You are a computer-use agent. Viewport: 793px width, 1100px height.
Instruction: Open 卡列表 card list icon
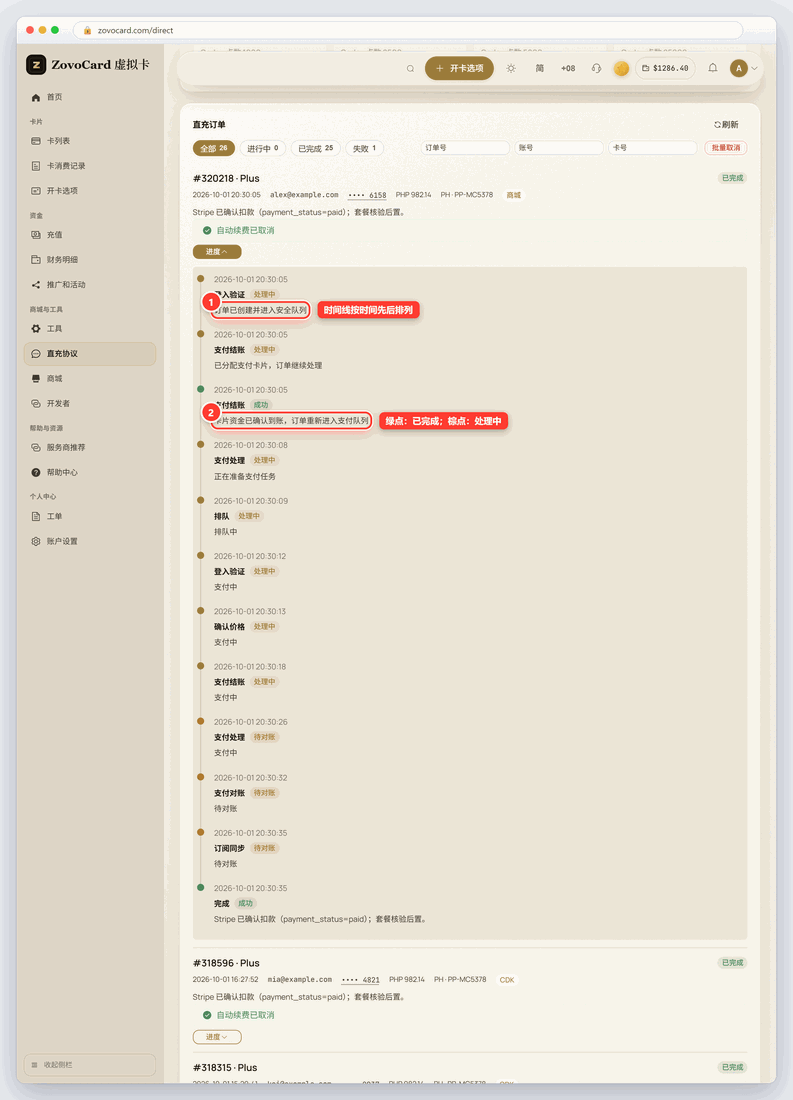[x=36, y=141]
